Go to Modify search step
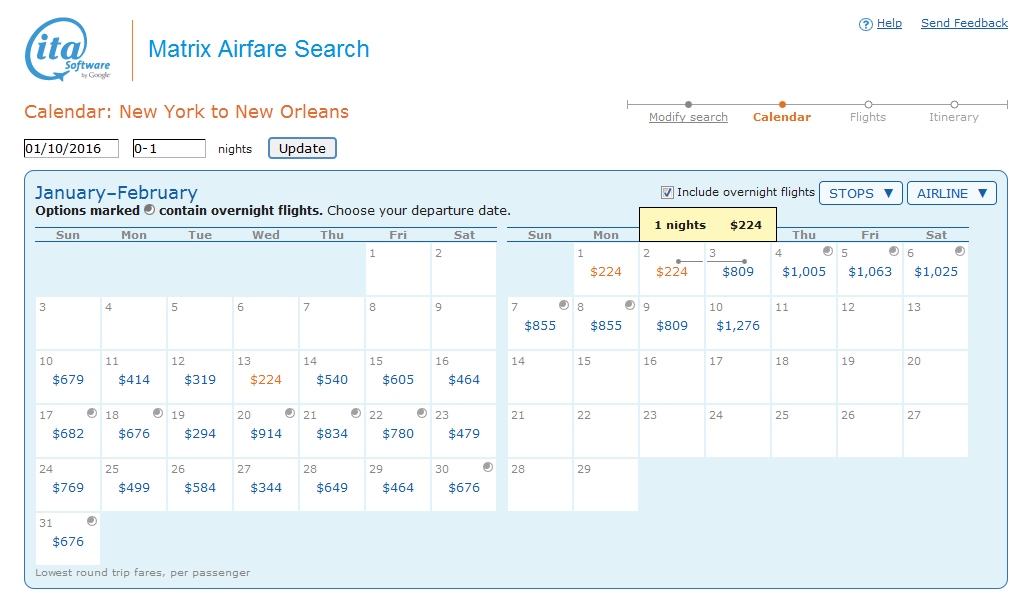This screenshot has height=605, width=1032. 688,117
